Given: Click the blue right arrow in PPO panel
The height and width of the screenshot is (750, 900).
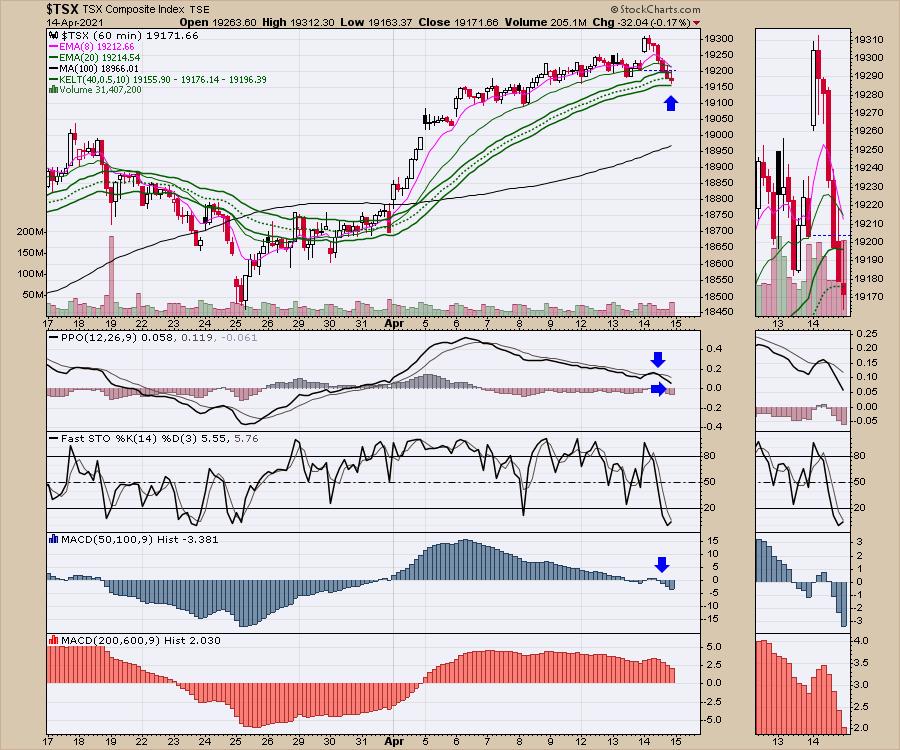Looking at the screenshot, I should tap(657, 389).
